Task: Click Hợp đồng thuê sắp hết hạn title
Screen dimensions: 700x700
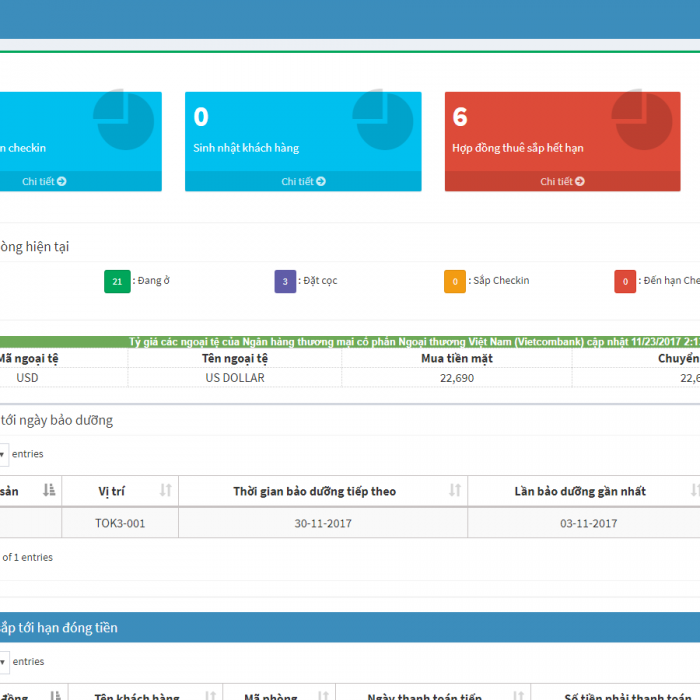Action: (517, 148)
